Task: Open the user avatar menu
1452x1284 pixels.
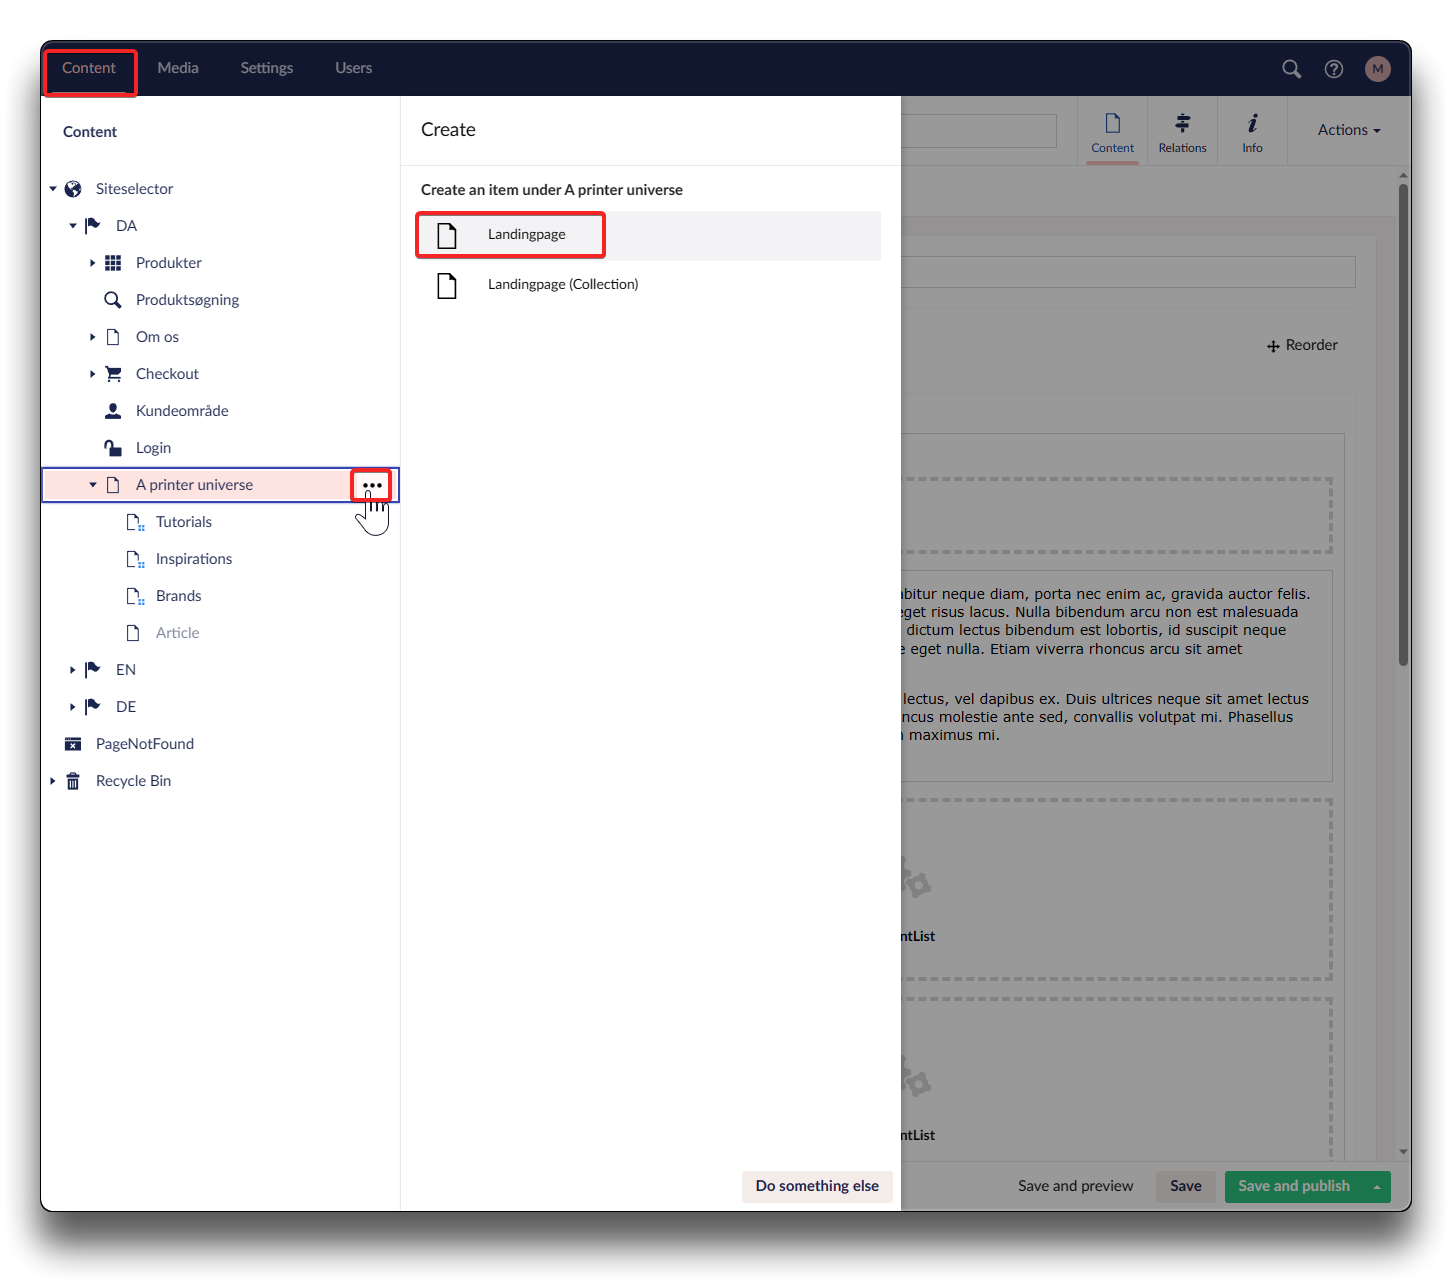Action: pos(1377,69)
